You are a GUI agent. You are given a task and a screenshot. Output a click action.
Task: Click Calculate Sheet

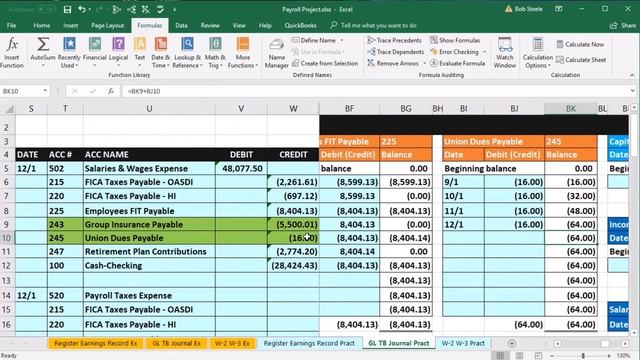pyautogui.click(x=581, y=60)
